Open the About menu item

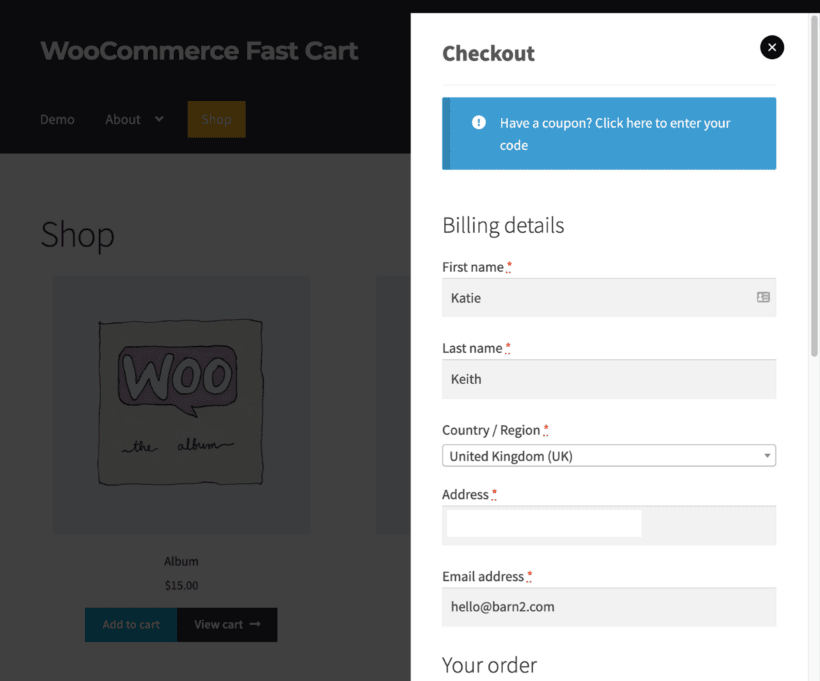pyautogui.click(x=123, y=119)
